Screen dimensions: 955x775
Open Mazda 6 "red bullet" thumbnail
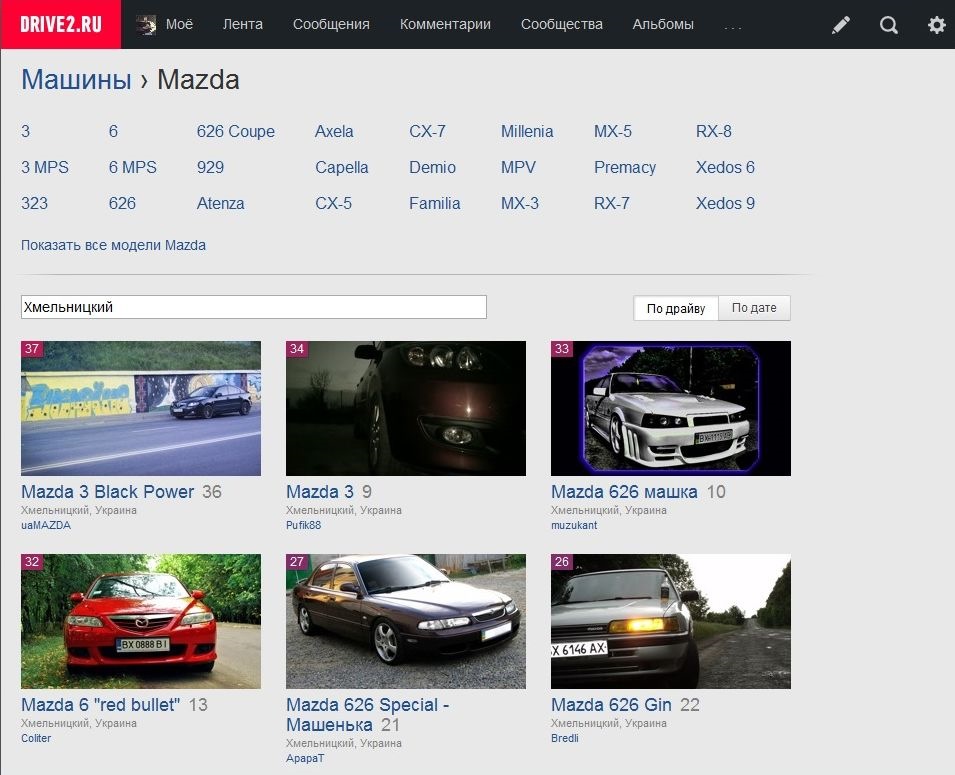click(x=141, y=621)
